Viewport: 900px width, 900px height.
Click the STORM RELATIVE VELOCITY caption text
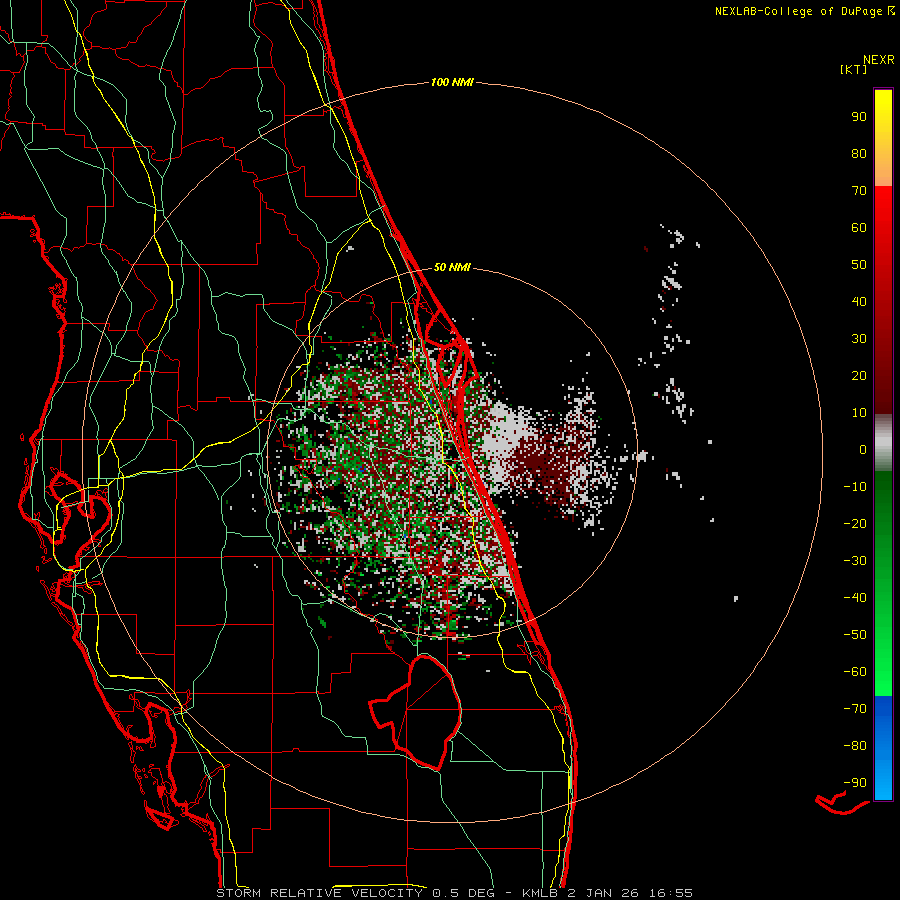[x=319, y=893]
